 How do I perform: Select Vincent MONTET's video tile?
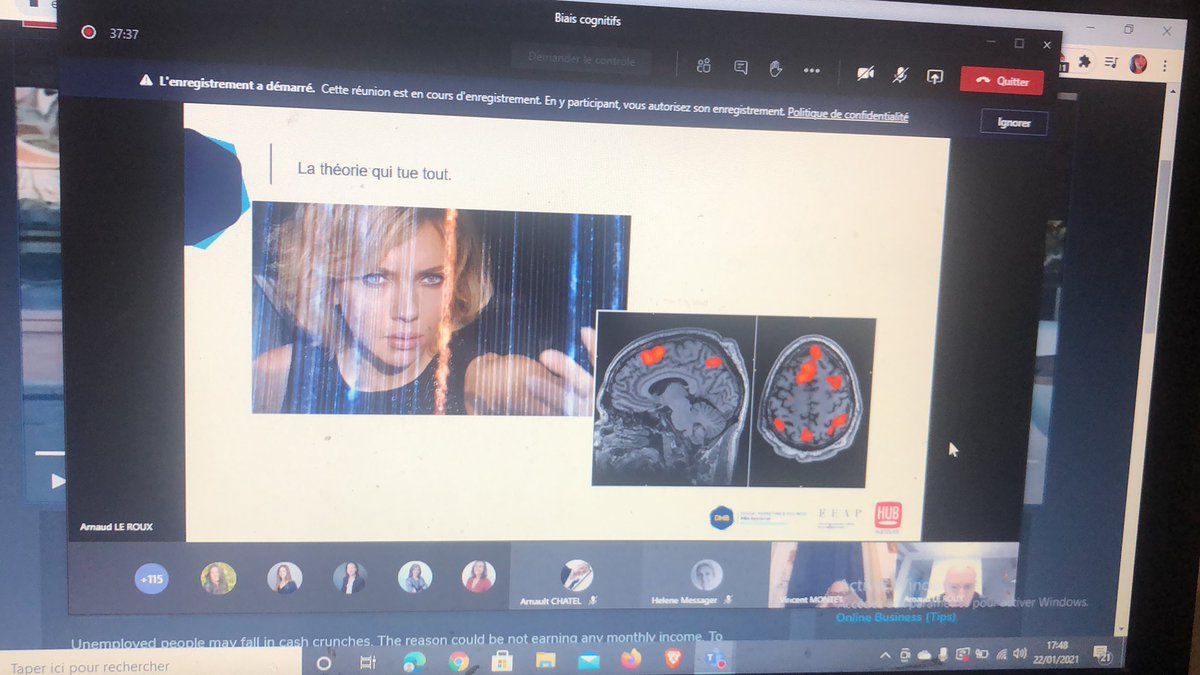click(830, 578)
